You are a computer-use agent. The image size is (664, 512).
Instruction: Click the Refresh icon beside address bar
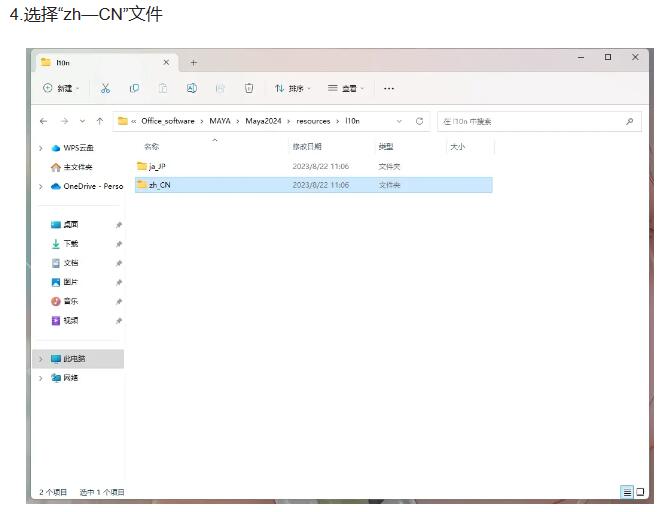point(419,121)
